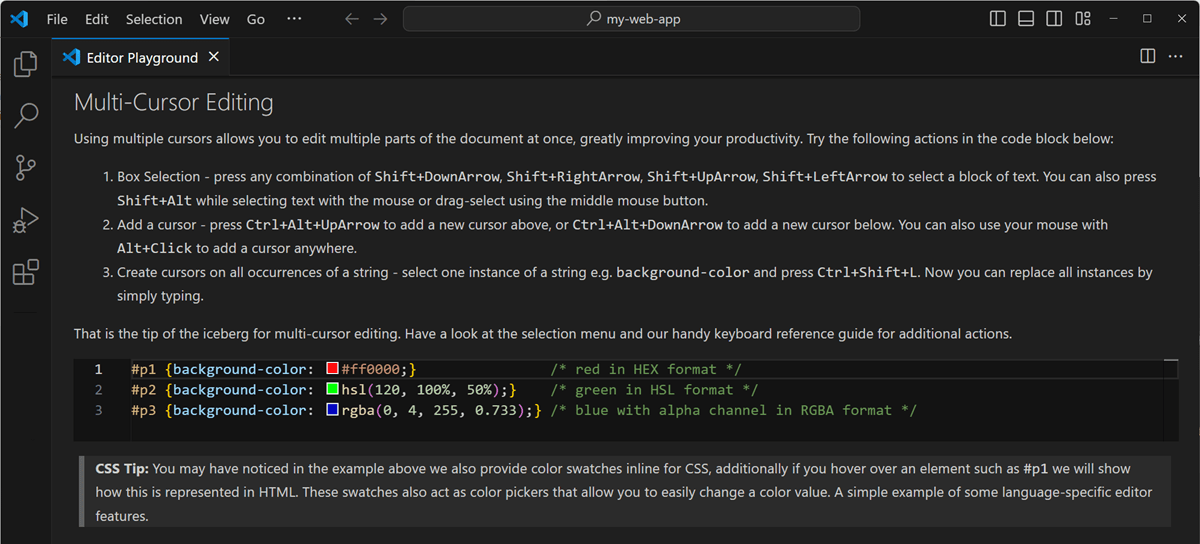1200x544 pixels.
Task: Open the Source Control view
Action: 26,168
